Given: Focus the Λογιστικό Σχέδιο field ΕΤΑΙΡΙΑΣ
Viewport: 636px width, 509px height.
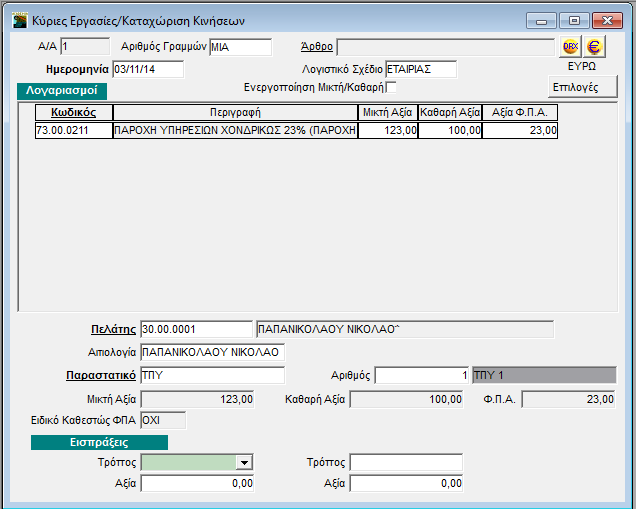Looking at the screenshot, I should pyautogui.click(x=421, y=69).
